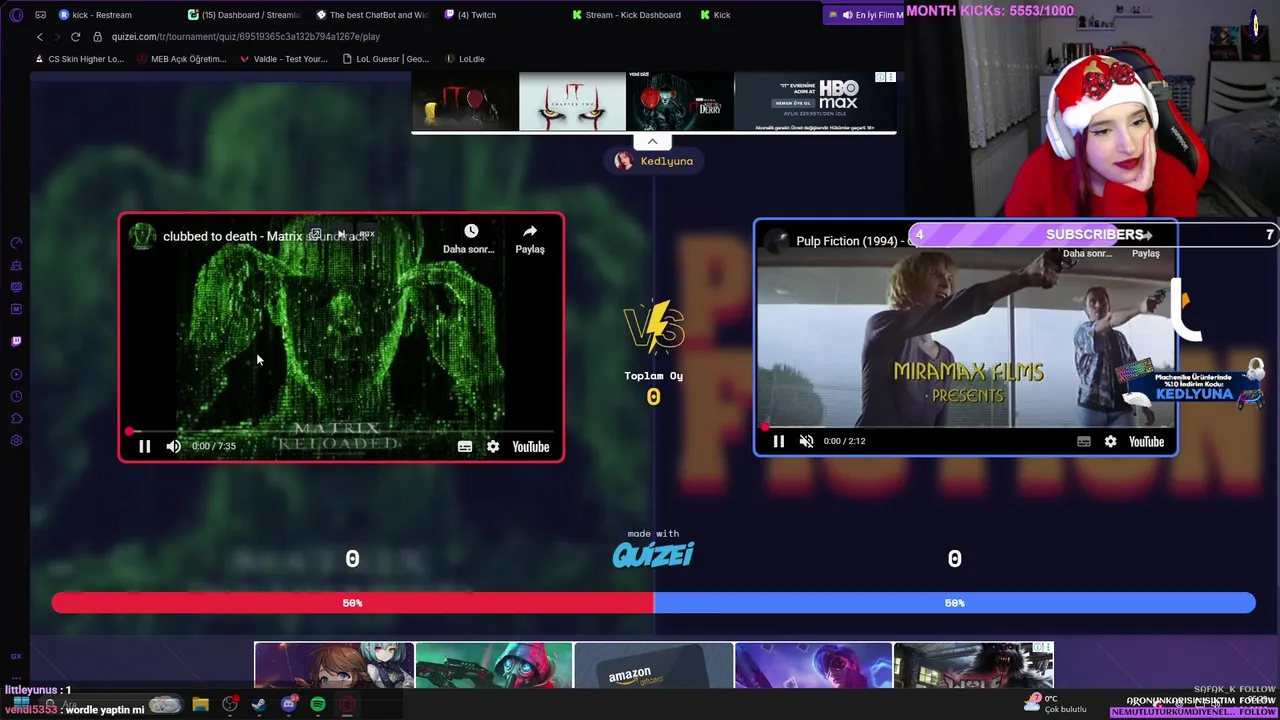Add the Matrix video to Daha sonra

click(x=470, y=239)
